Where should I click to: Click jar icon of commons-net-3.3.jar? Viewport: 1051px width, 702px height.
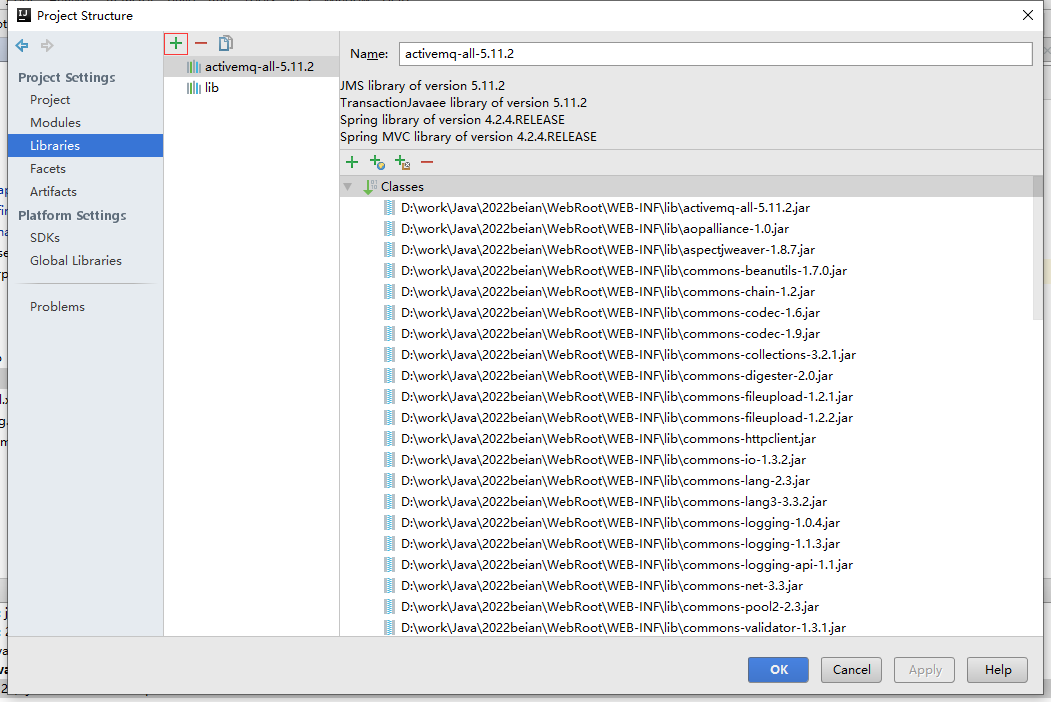389,586
